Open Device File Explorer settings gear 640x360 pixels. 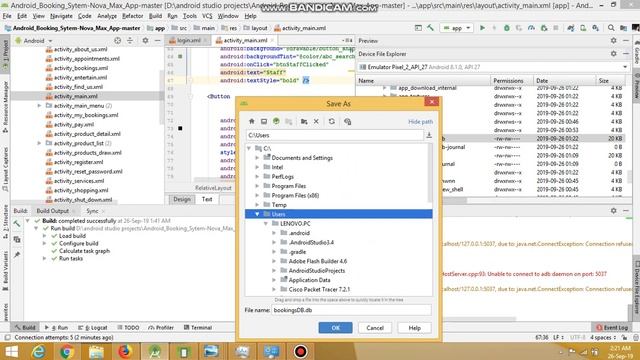coord(613,54)
